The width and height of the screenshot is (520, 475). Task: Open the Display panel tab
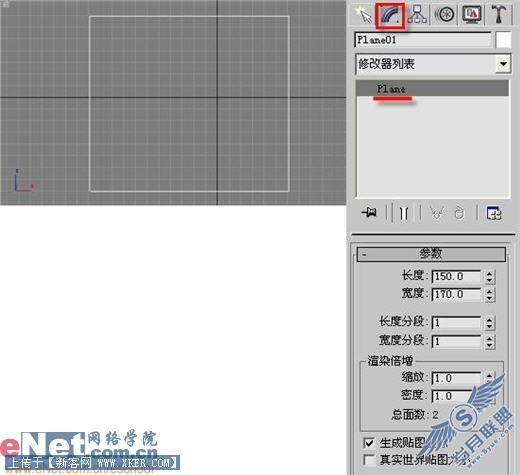coord(472,14)
